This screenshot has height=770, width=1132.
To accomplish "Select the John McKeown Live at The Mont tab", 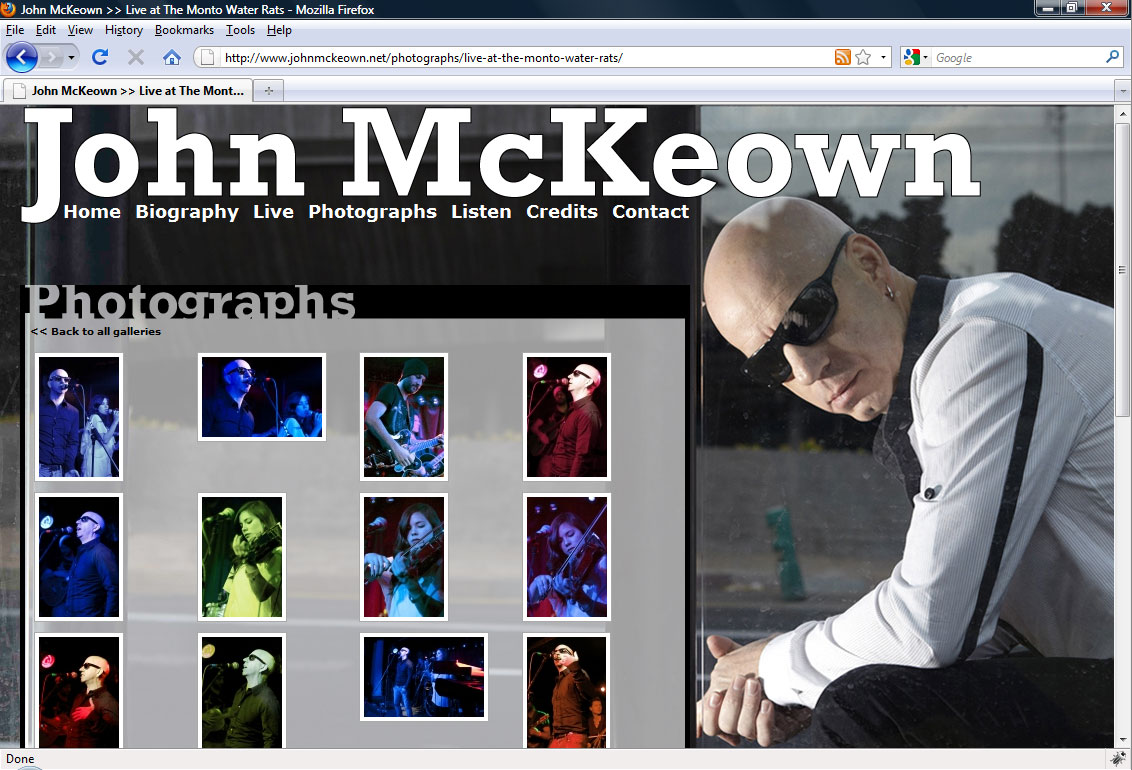I will tap(129, 91).
